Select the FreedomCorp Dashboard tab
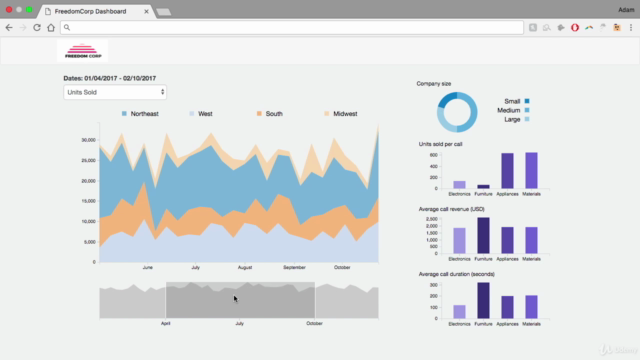Image resolution: width=640 pixels, height=360 pixels. tap(95, 11)
